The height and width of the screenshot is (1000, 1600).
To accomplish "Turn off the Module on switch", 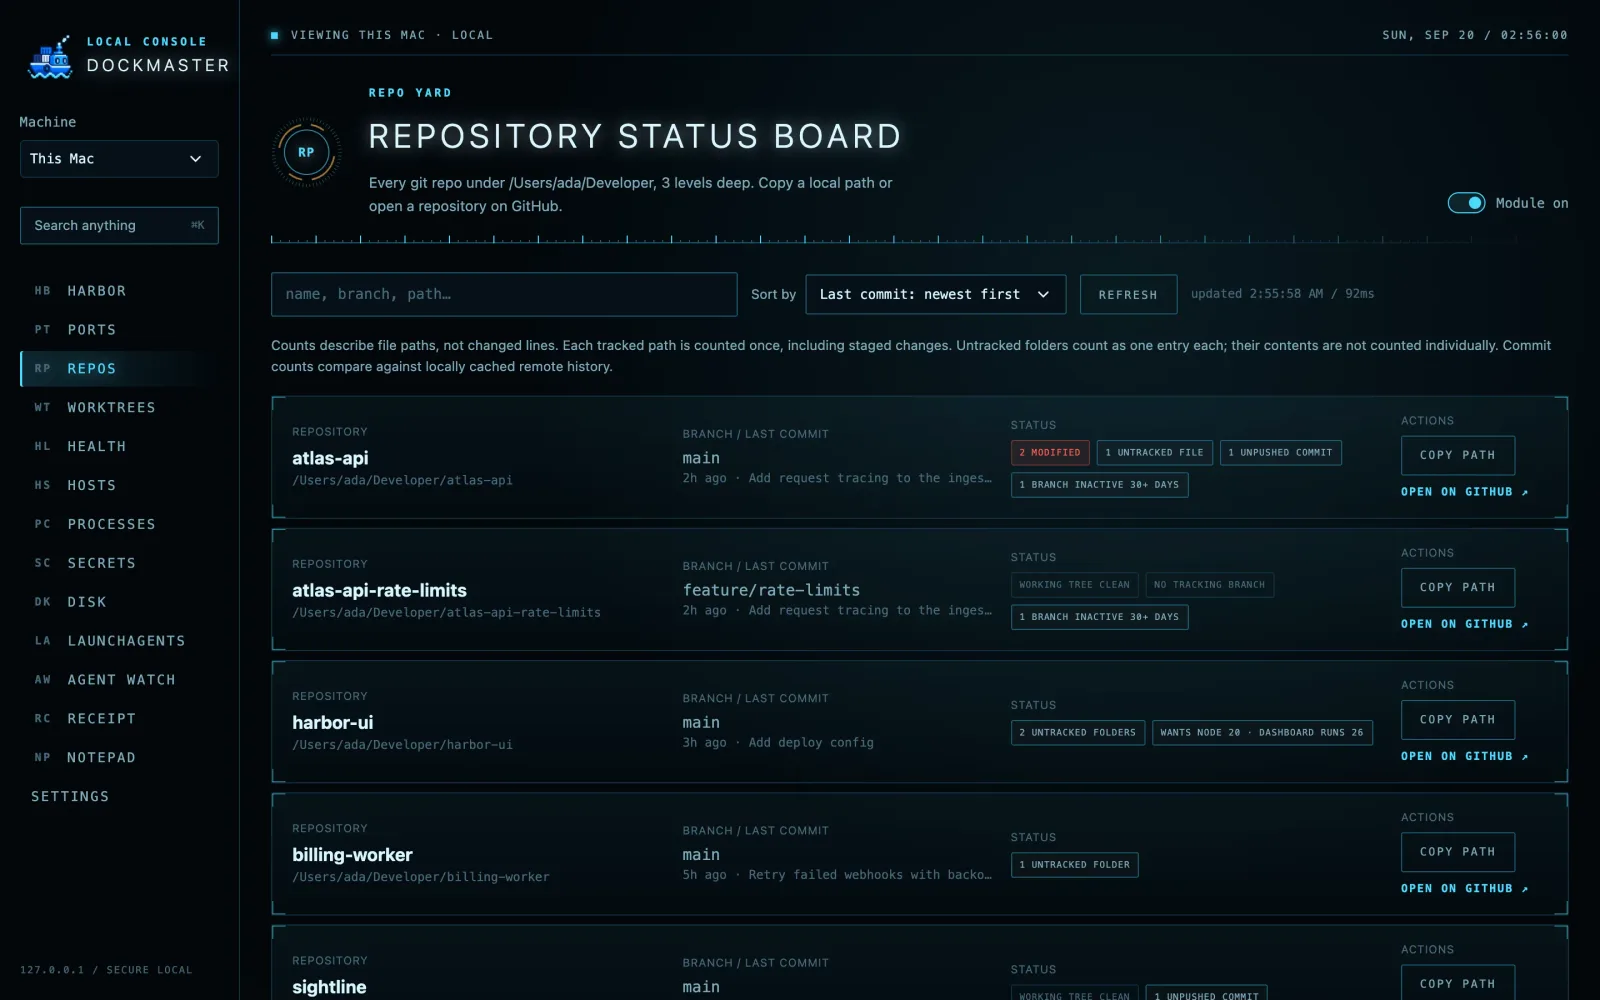I will pyautogui.click(x=1466, y=203).
